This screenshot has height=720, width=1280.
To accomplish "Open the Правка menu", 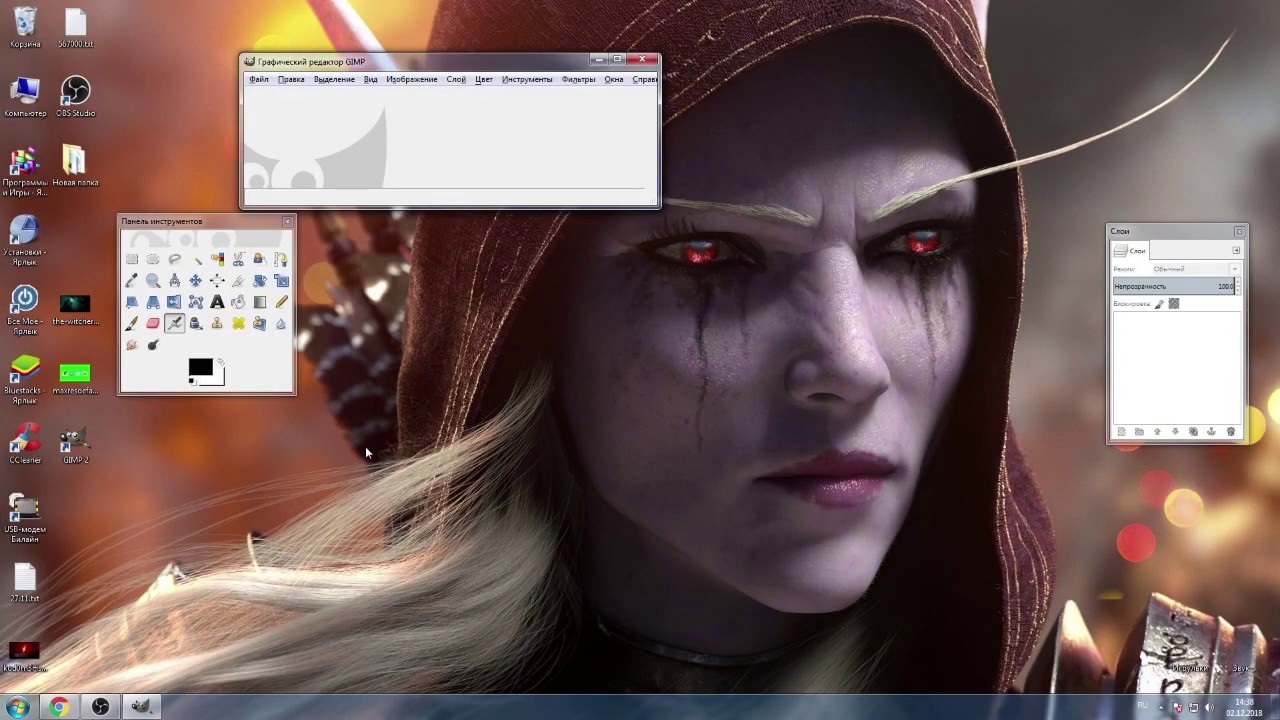I will pos(291,79).
